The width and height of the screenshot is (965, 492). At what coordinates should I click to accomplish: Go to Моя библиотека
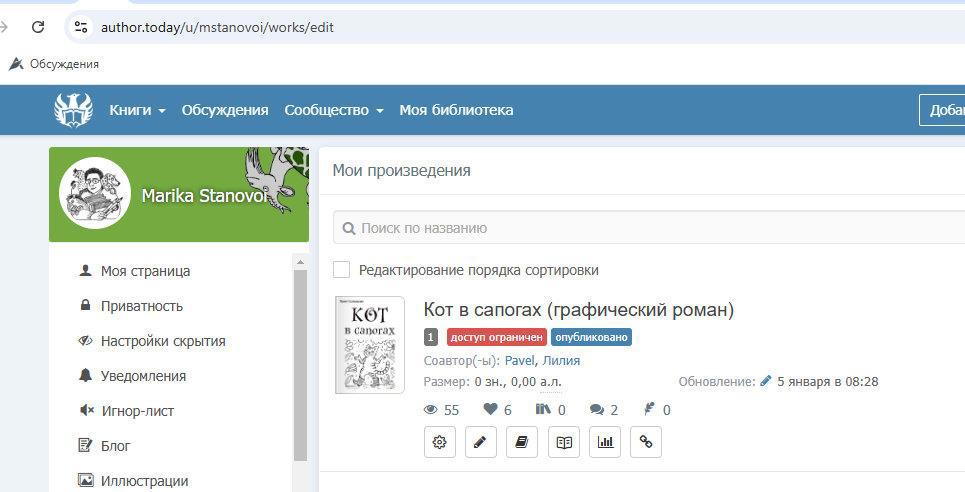pyautogui.click(x=456, y=110)
